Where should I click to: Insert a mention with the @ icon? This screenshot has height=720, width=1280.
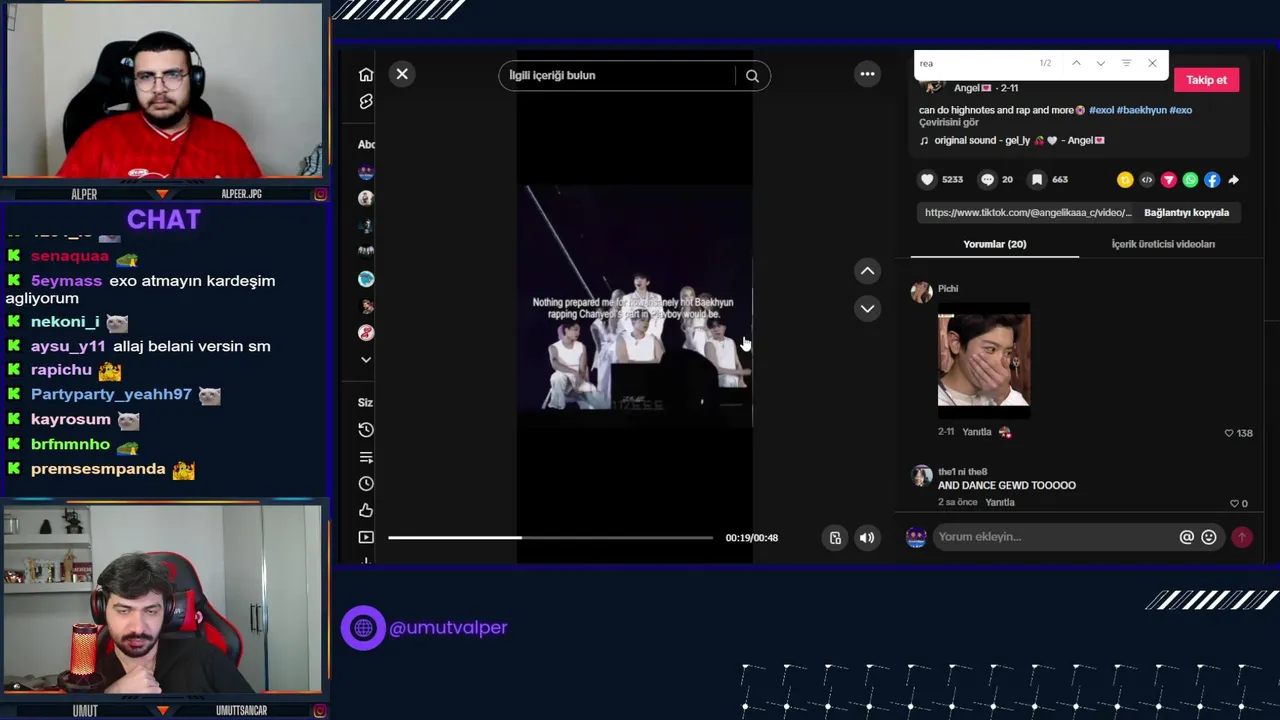point(1186,537)
